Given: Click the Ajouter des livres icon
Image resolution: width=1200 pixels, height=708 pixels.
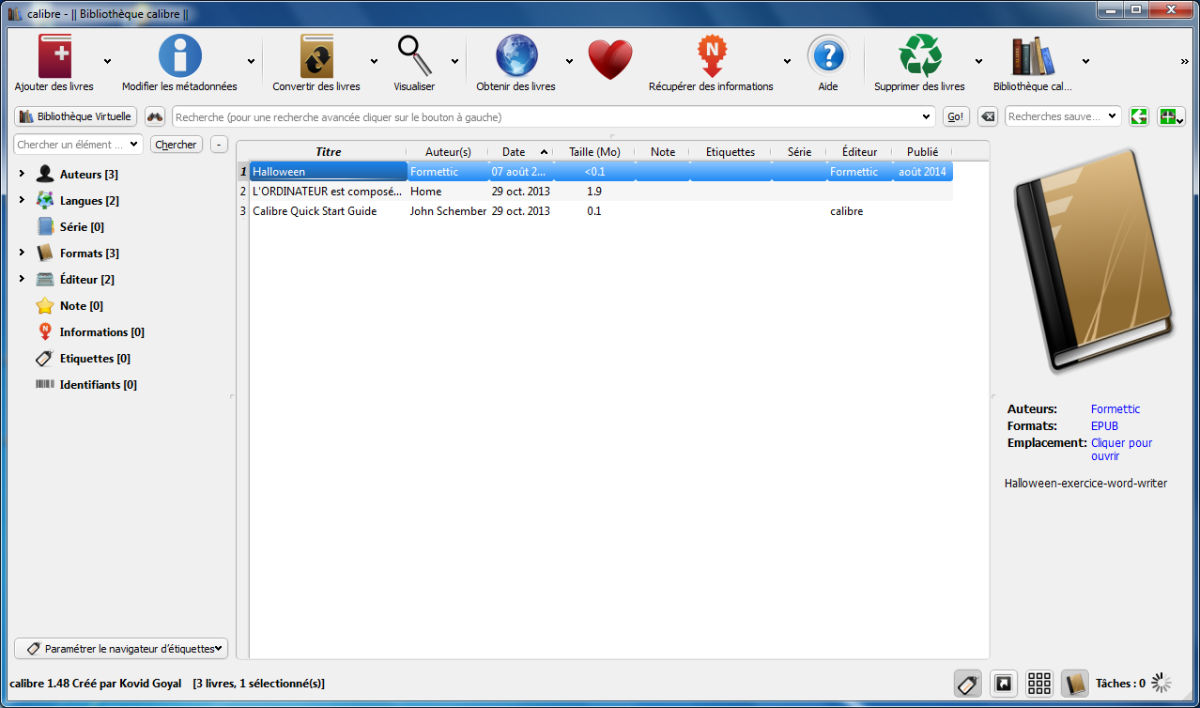Looking at the screenshot, I should pos(54,56).
